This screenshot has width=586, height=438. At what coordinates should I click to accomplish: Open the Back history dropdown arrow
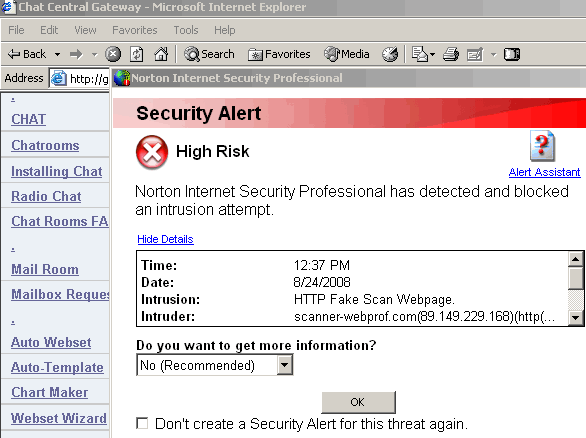pyautogui.click(x=57, y=55)
